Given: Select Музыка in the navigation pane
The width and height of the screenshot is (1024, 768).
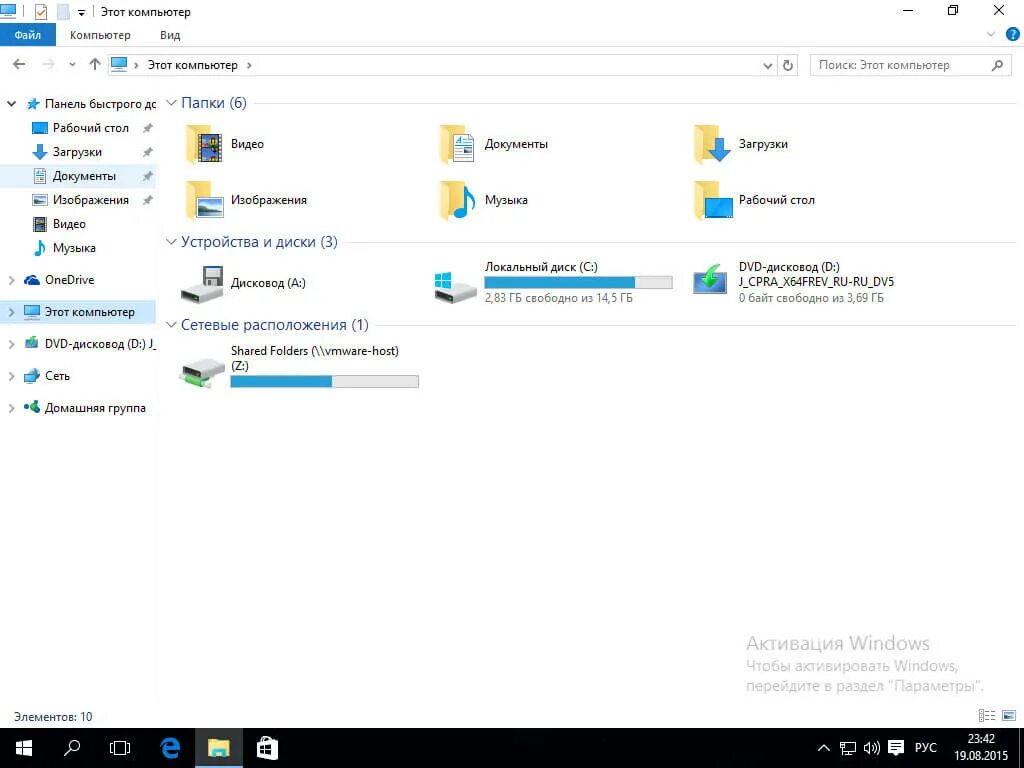Looking at the screenshot, I should click(74, 248).
